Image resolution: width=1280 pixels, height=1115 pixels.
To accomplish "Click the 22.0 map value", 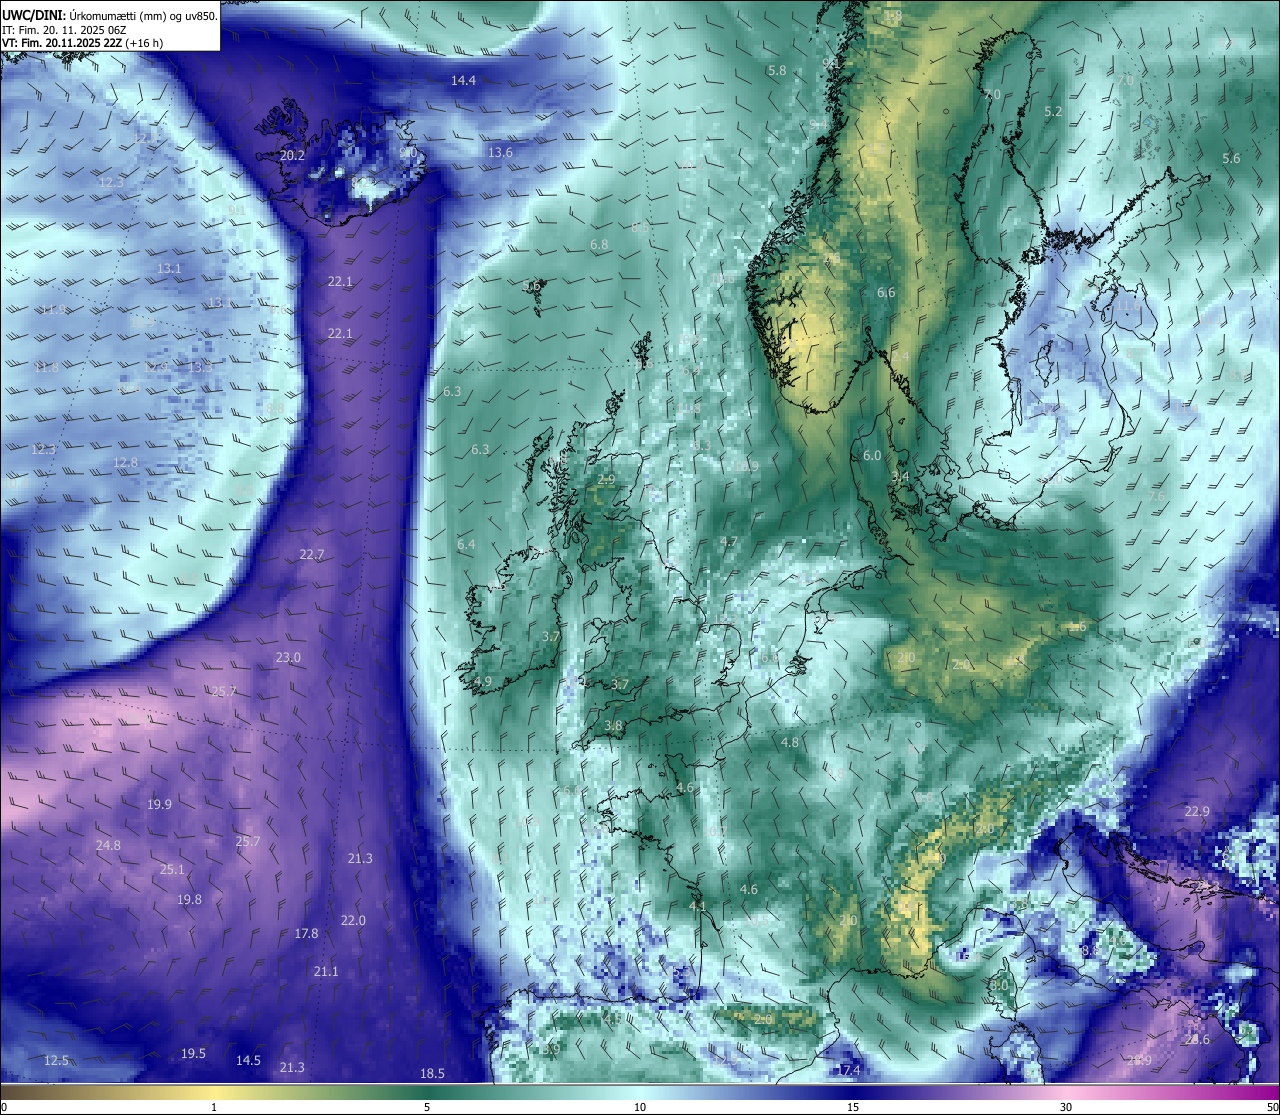I will pos(353,920).
